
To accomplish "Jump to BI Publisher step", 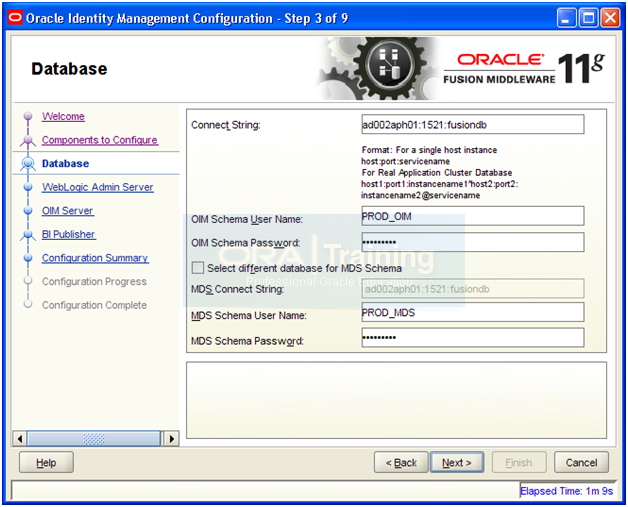I will [x=68, y=234].
